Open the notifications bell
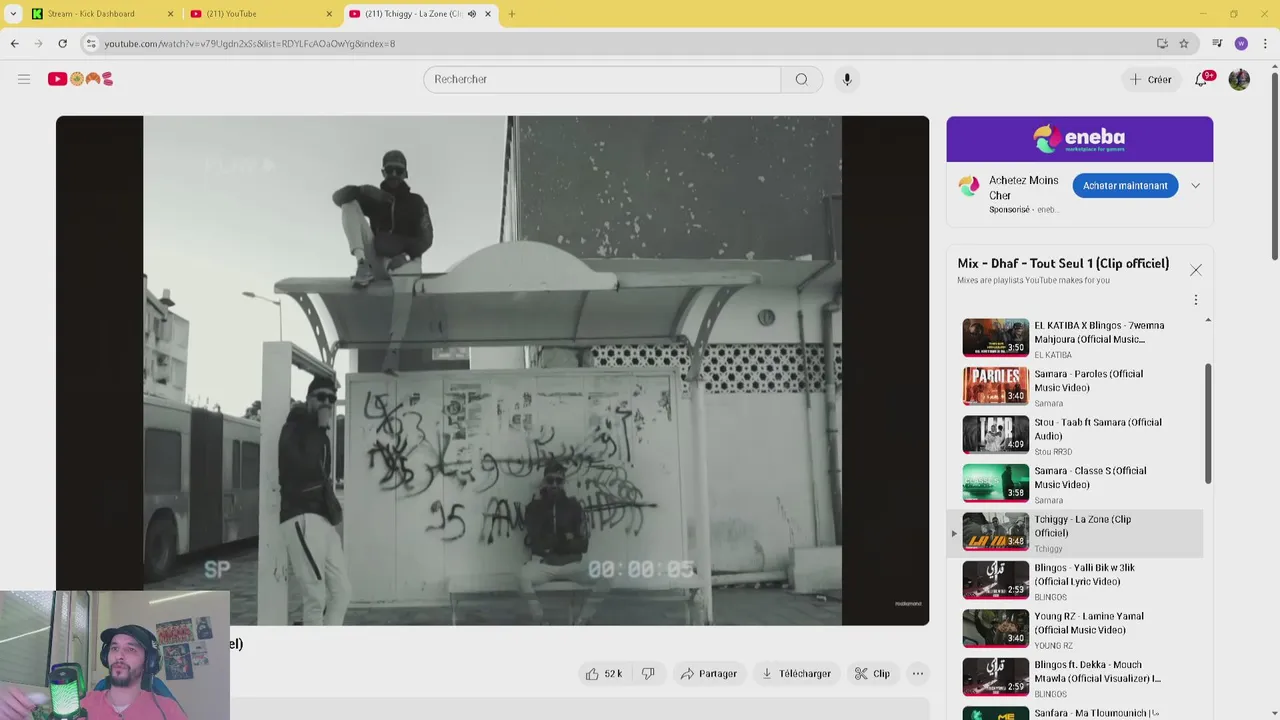Screen dimensions: 1280x720 pyautogui.click(x=1202, y=79)
